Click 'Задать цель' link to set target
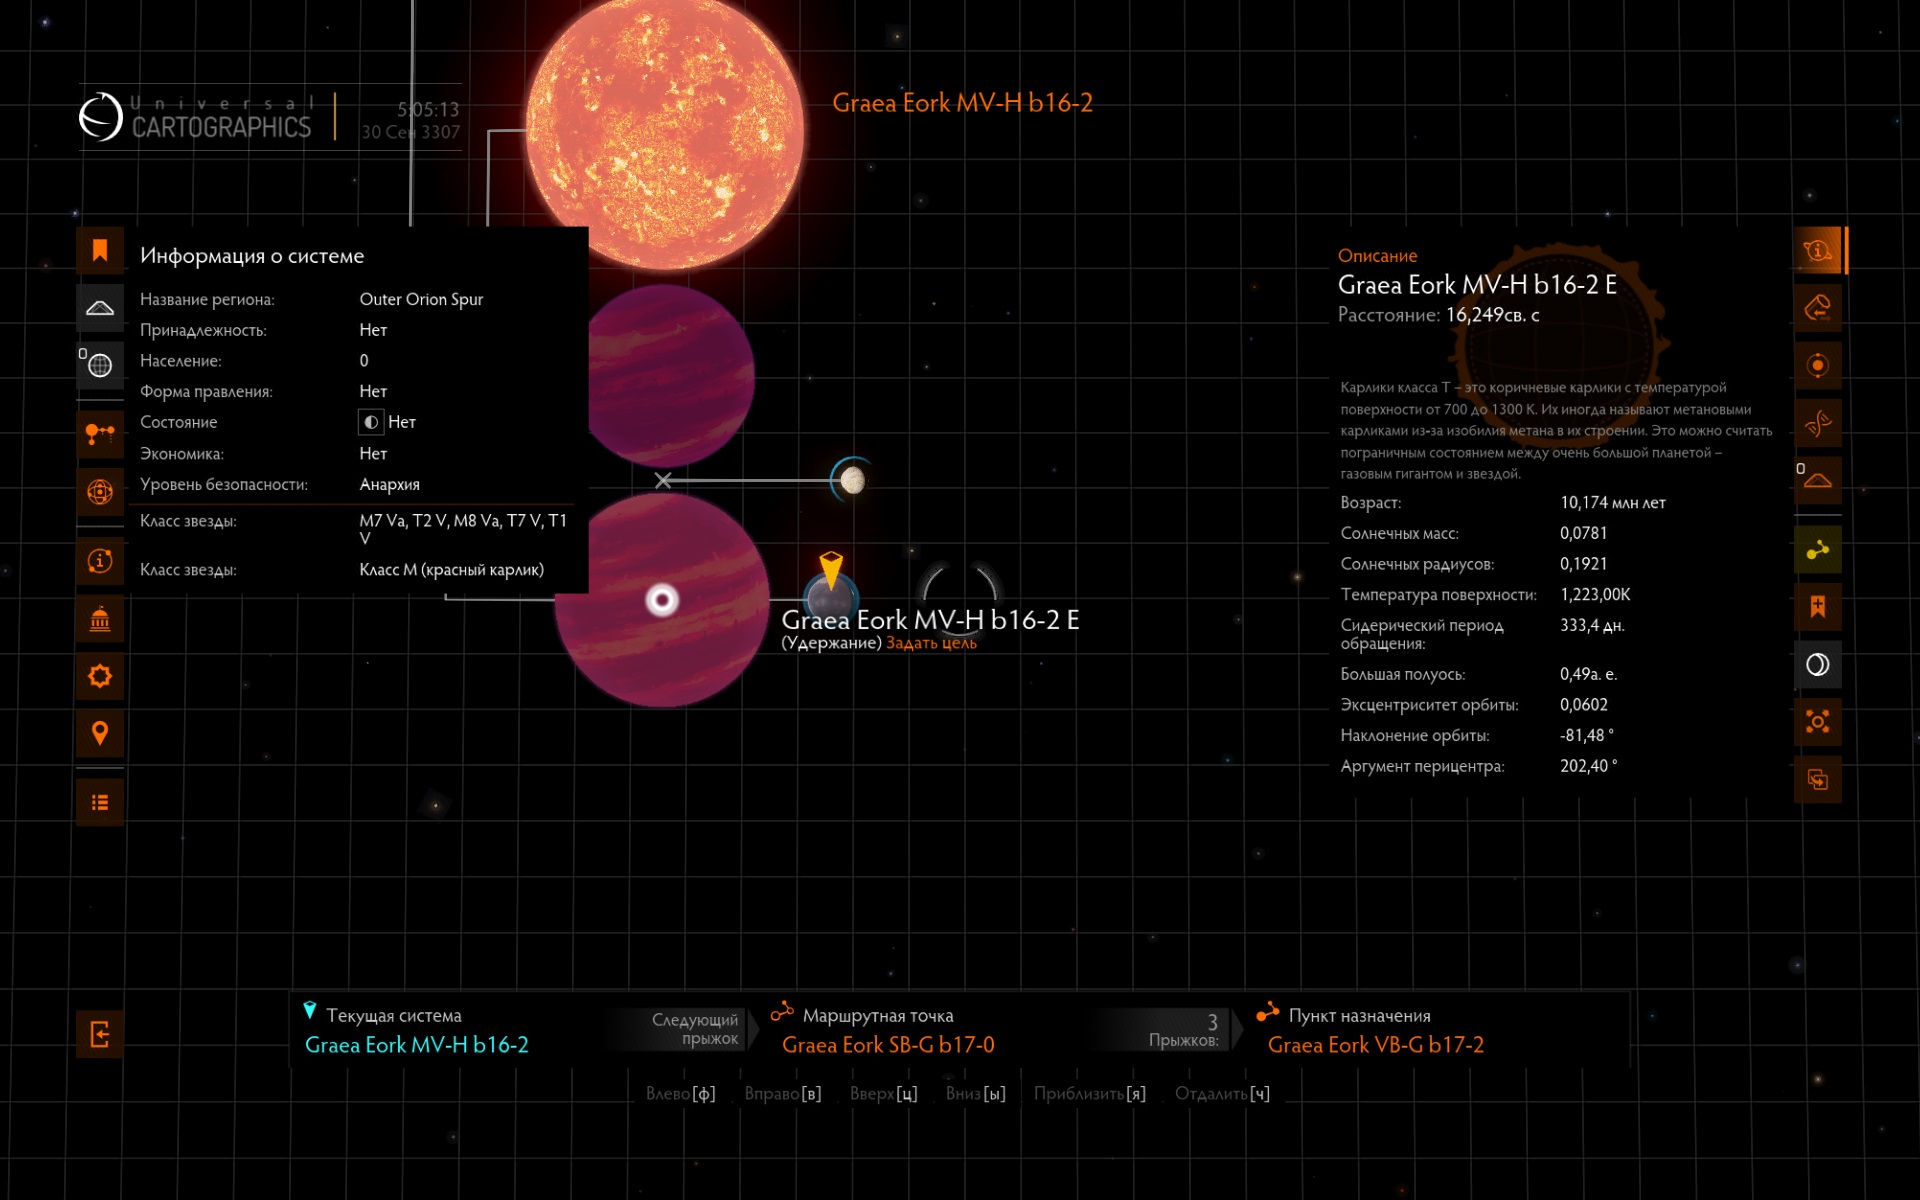The width and height of the screenshot is (1920, 1200). pos(931,643)
